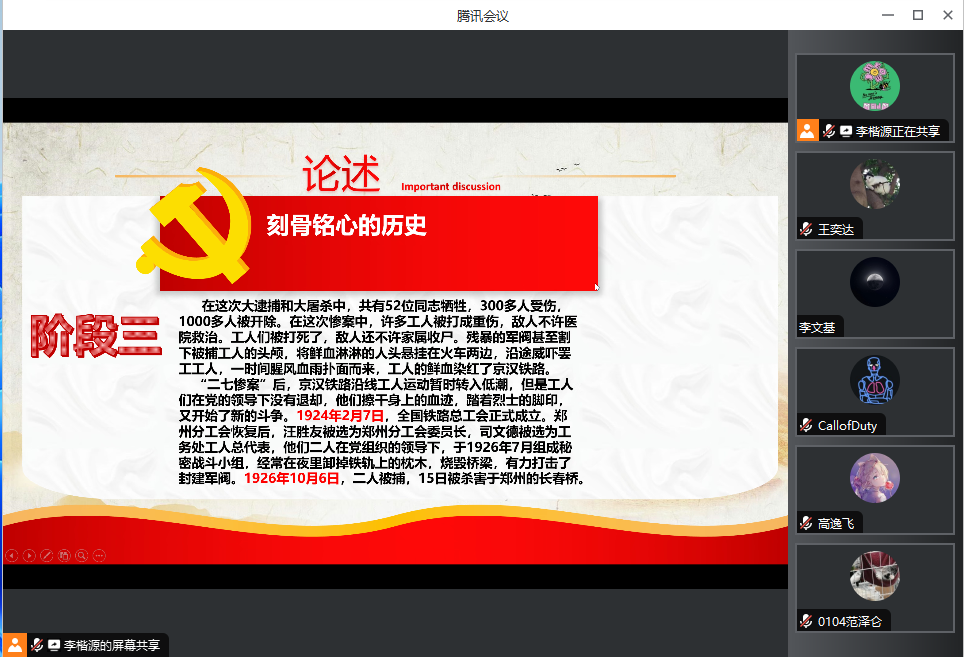This screenshot has width=964, height=657.
Task: Open the more options ellipsis on the slide
Action: [99, 555]
